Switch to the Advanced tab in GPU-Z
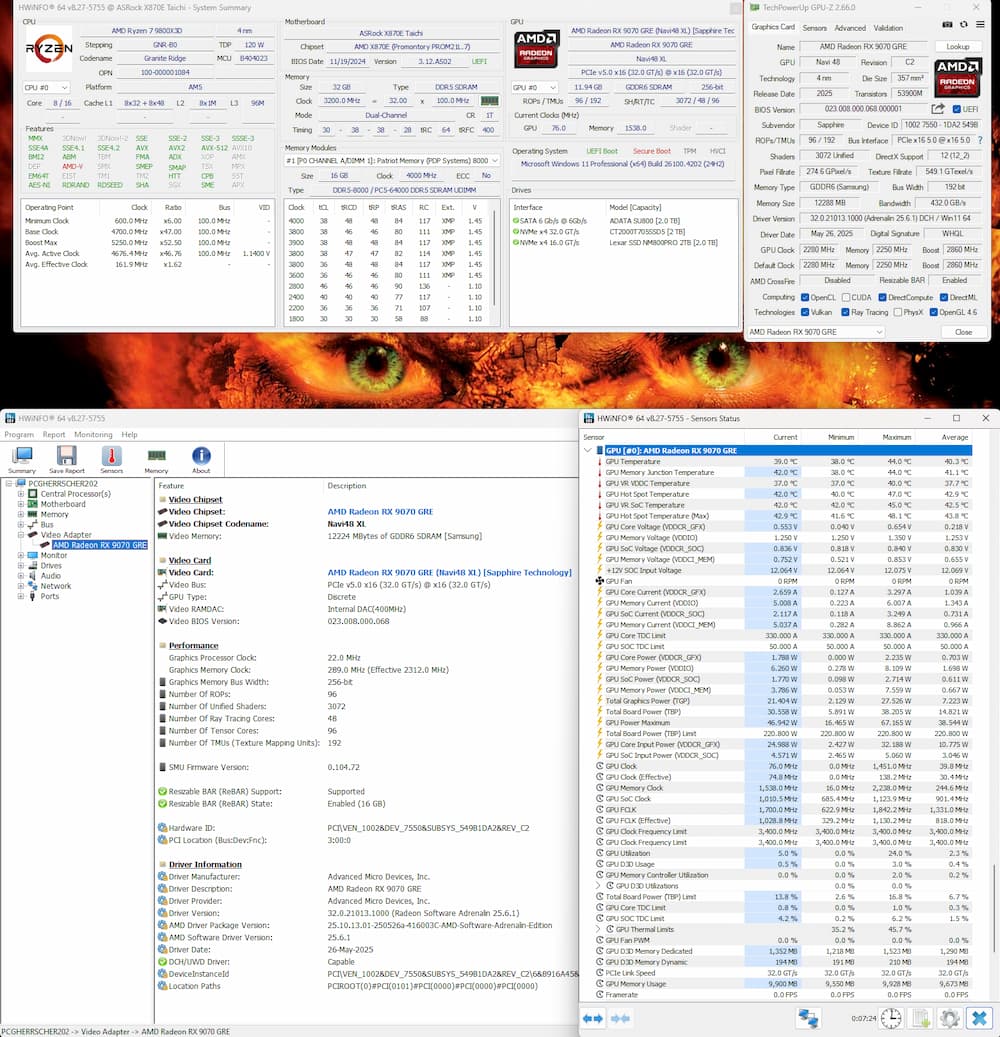 851,28
